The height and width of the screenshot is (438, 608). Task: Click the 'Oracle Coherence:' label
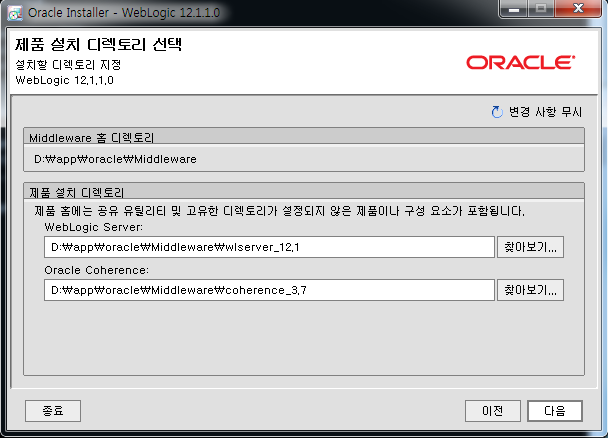pos(97,270)
